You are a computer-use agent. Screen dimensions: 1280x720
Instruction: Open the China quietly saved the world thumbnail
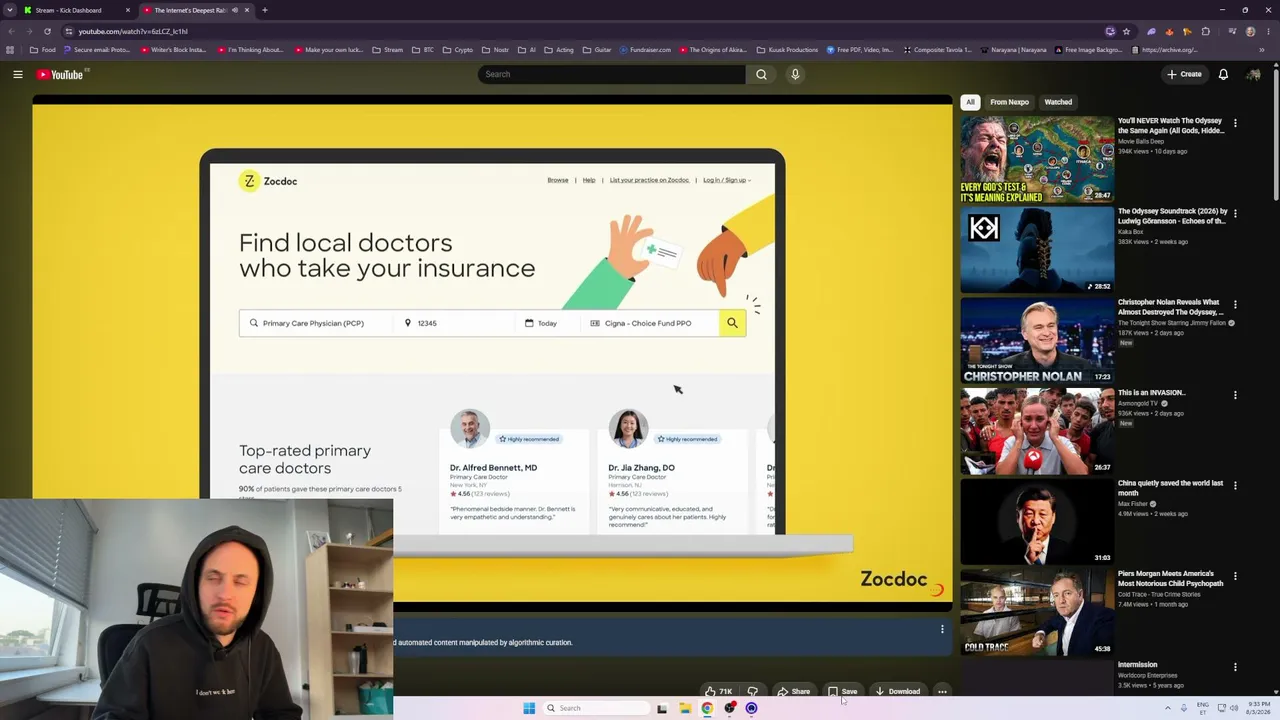1037,522
